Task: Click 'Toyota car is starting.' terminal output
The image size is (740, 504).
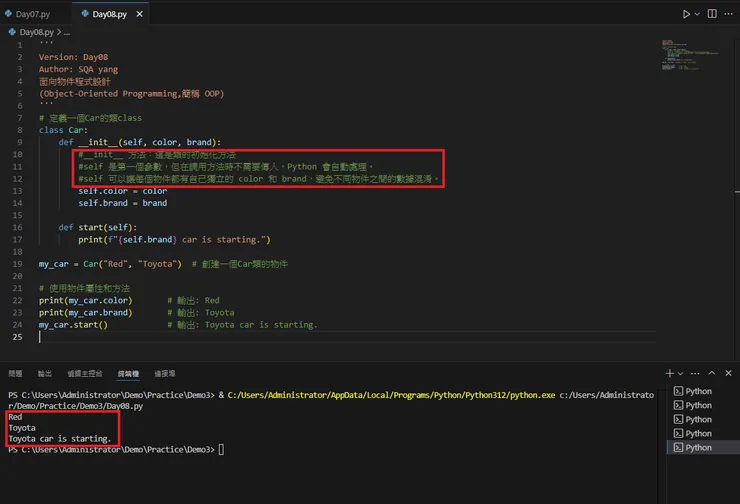Action: [x=59, y=438]
